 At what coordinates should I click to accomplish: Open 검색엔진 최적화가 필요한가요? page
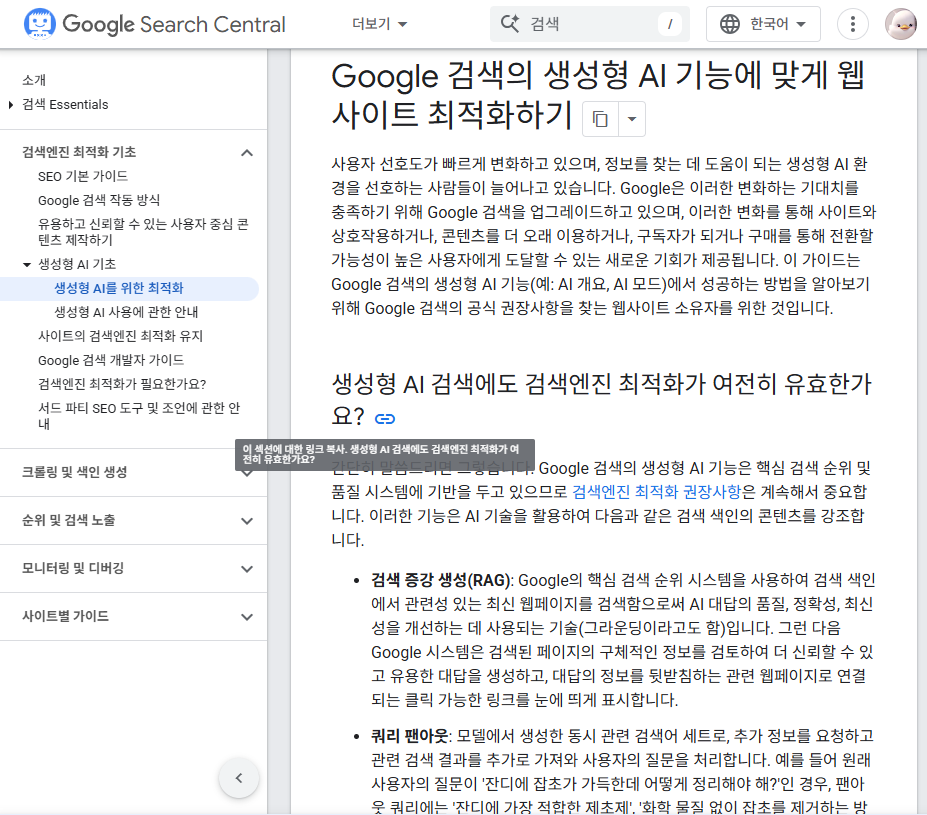point(122,384)
